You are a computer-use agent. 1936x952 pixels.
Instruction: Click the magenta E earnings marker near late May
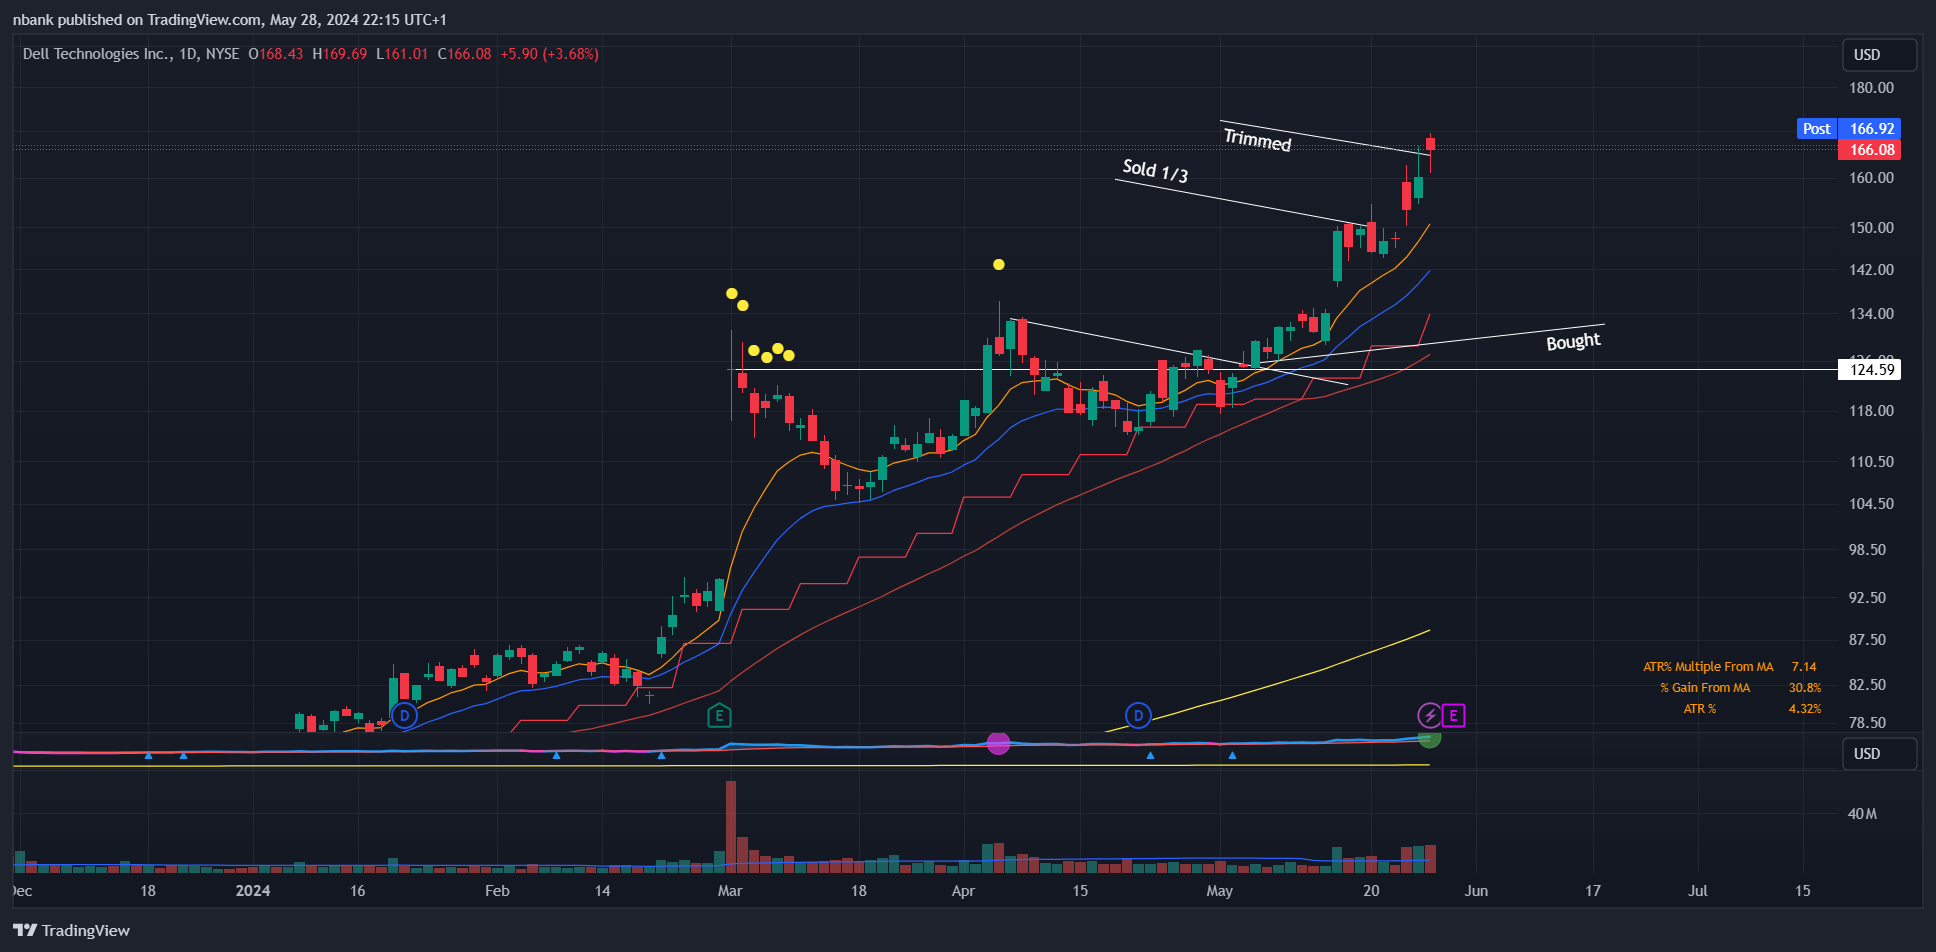tap(1454, 716)
